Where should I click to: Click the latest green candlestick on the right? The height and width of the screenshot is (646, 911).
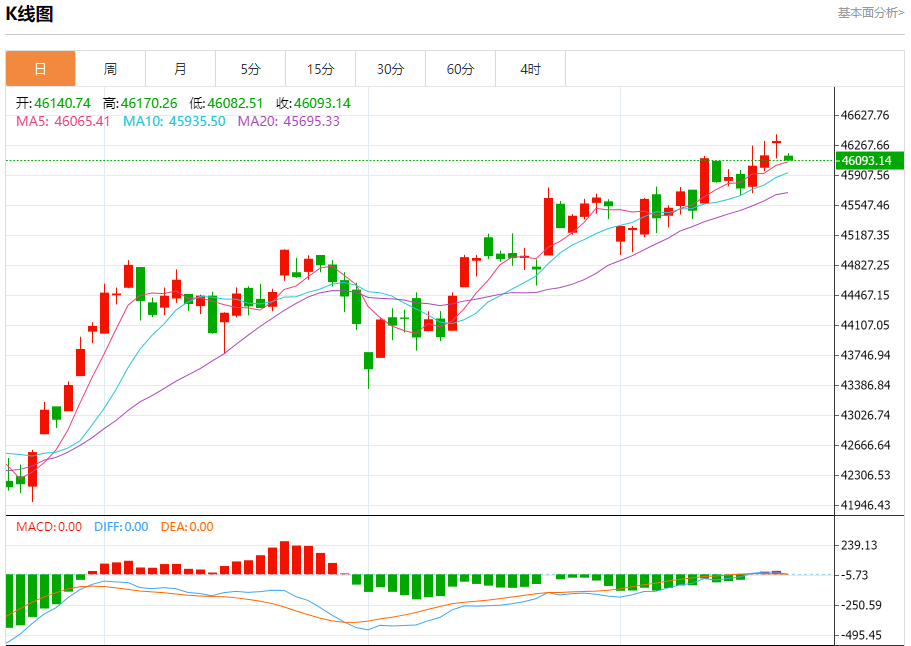pos(788,157)
